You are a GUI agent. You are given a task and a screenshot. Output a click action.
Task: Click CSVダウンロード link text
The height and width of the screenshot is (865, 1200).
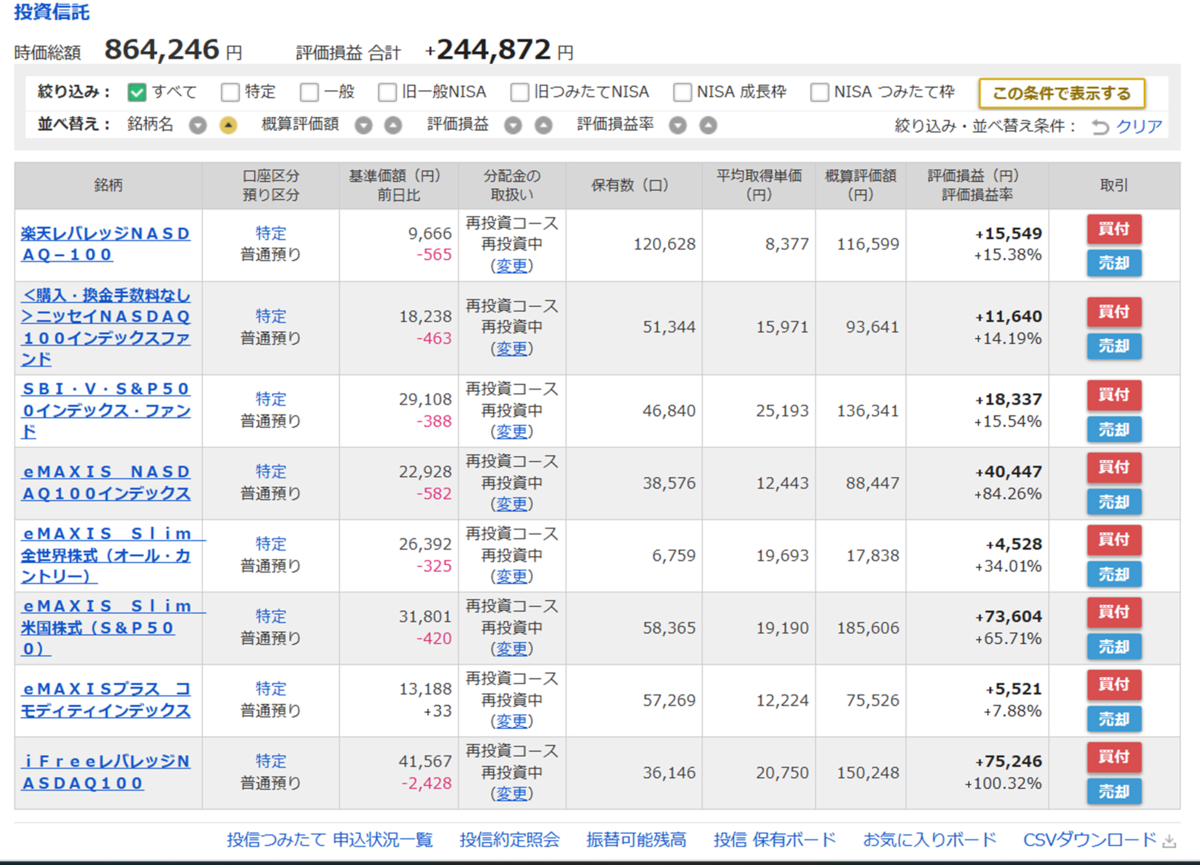click(1090, 840)
